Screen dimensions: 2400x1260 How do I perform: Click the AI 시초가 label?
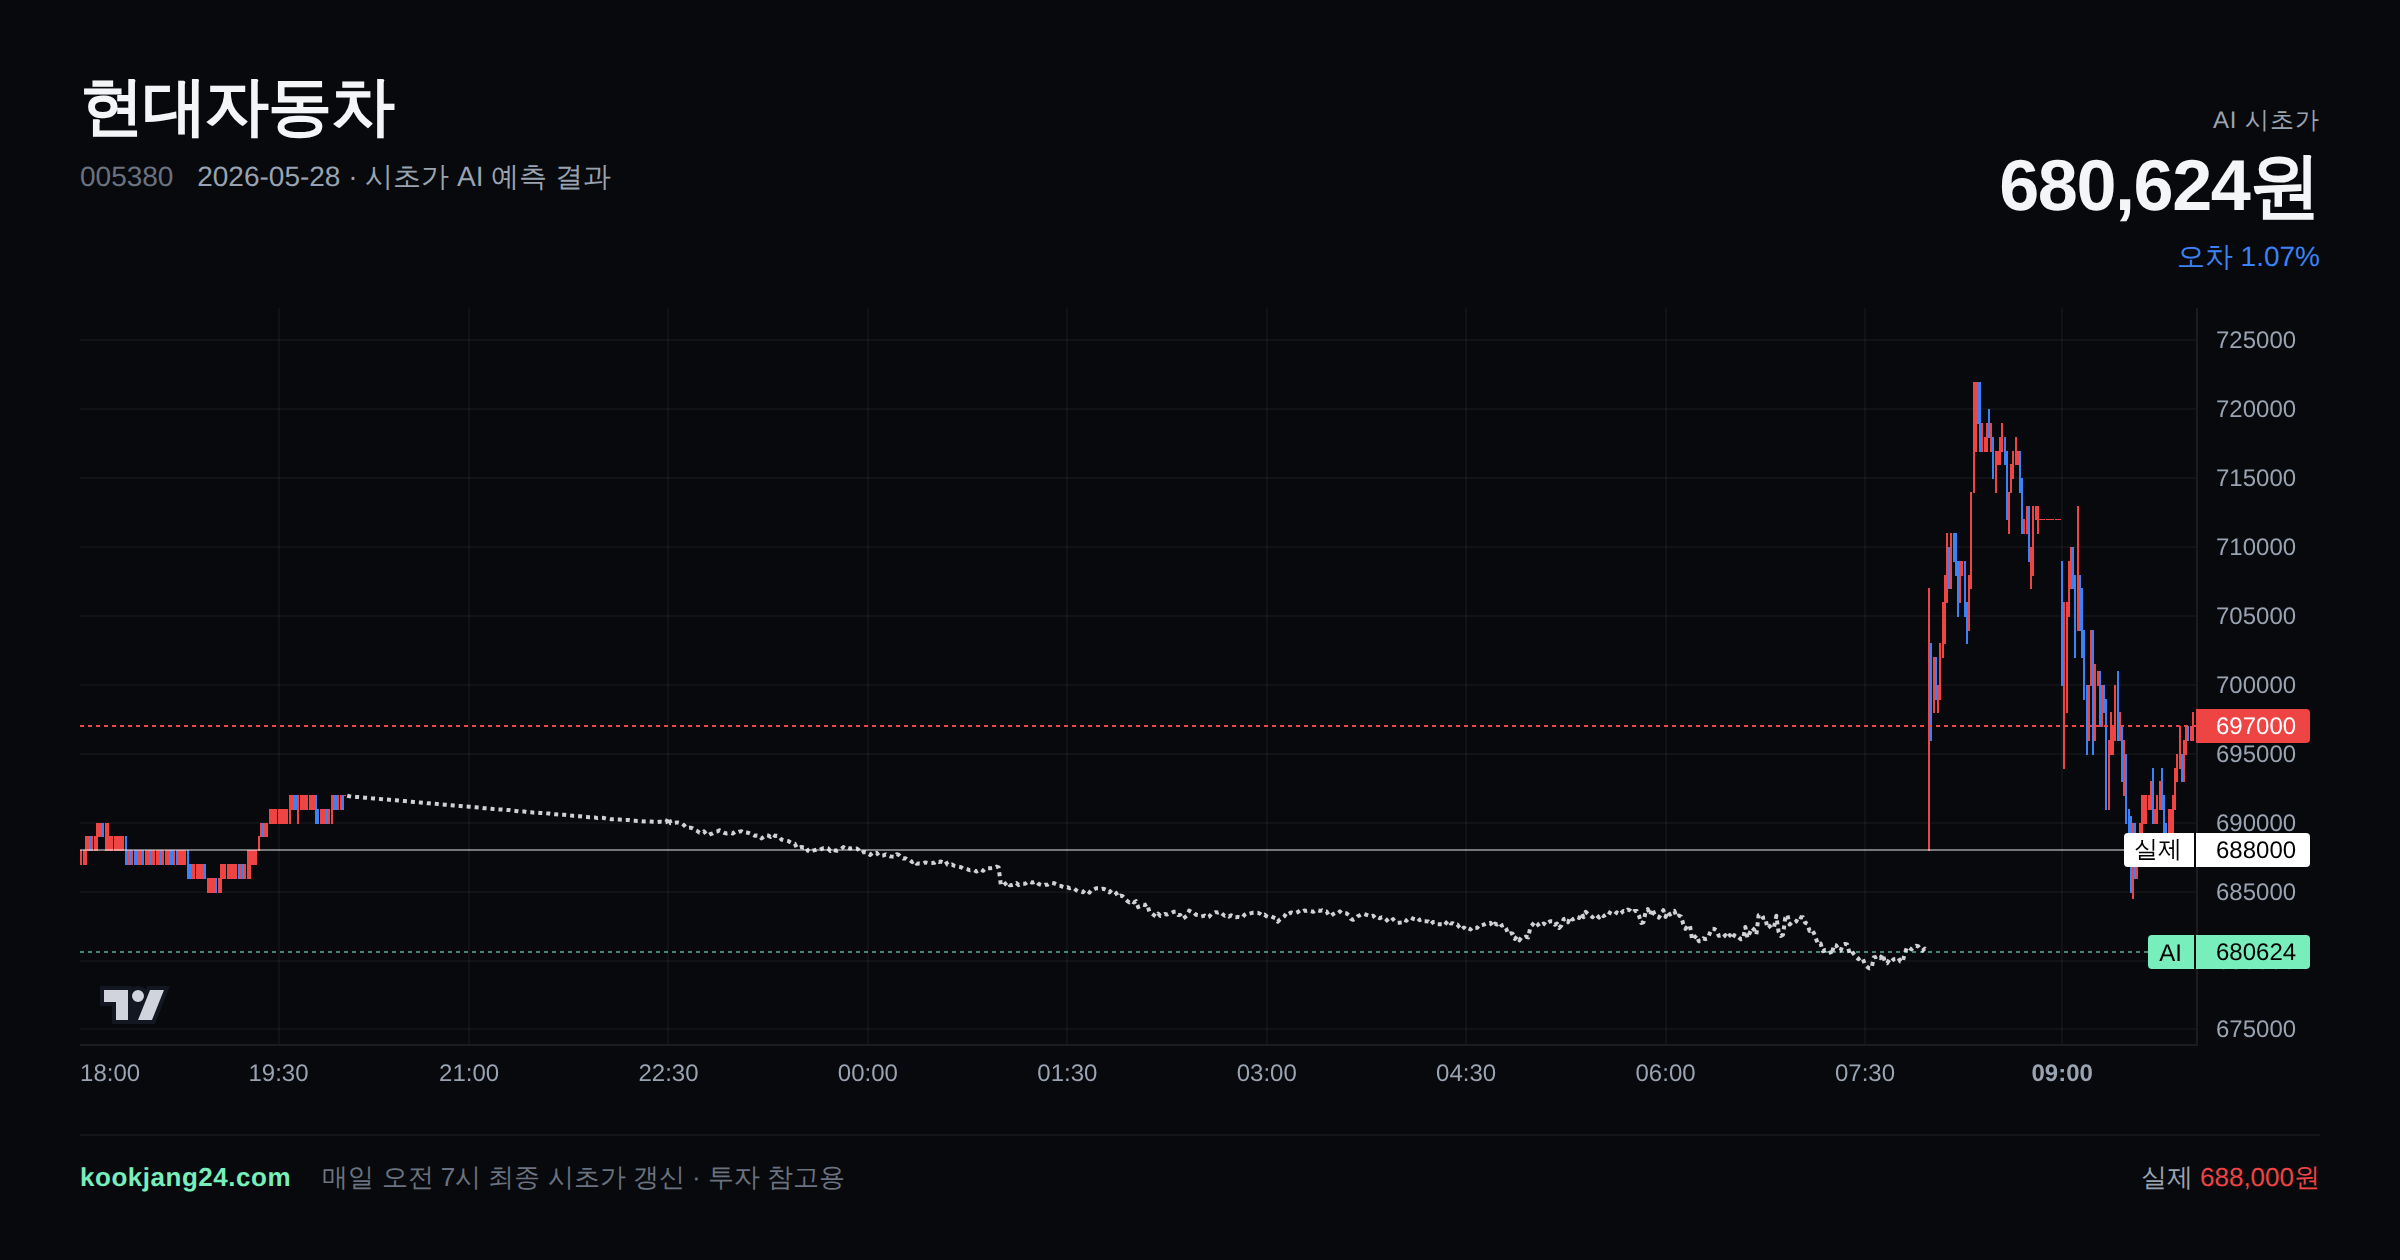click(2265, 120)
